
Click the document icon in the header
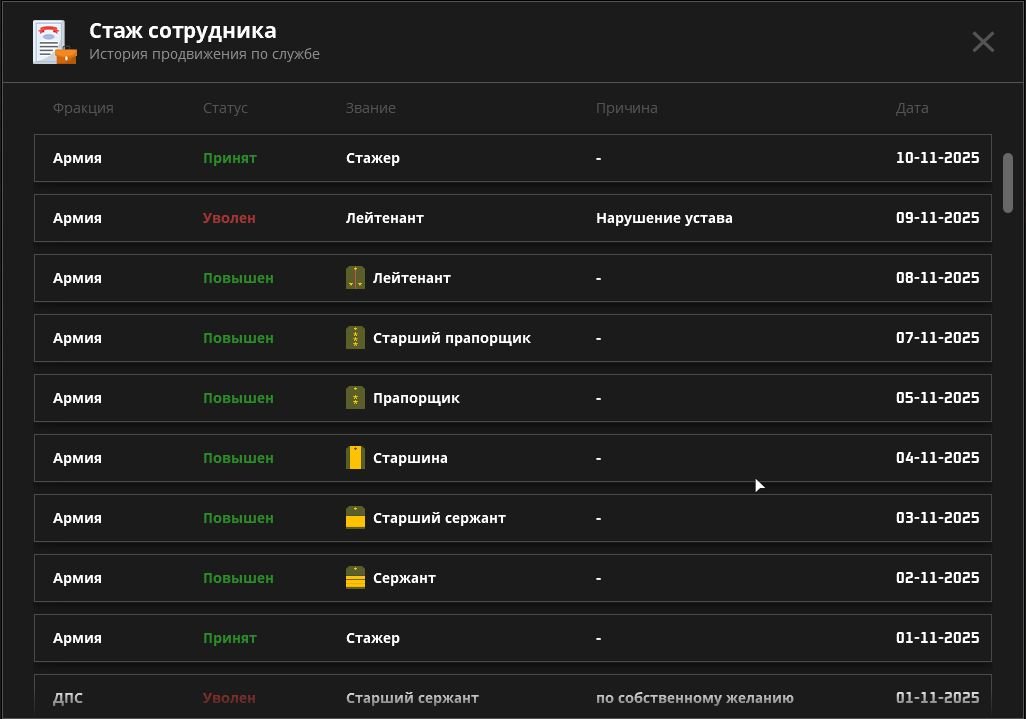pyautogui.click(x=48, y=38)
